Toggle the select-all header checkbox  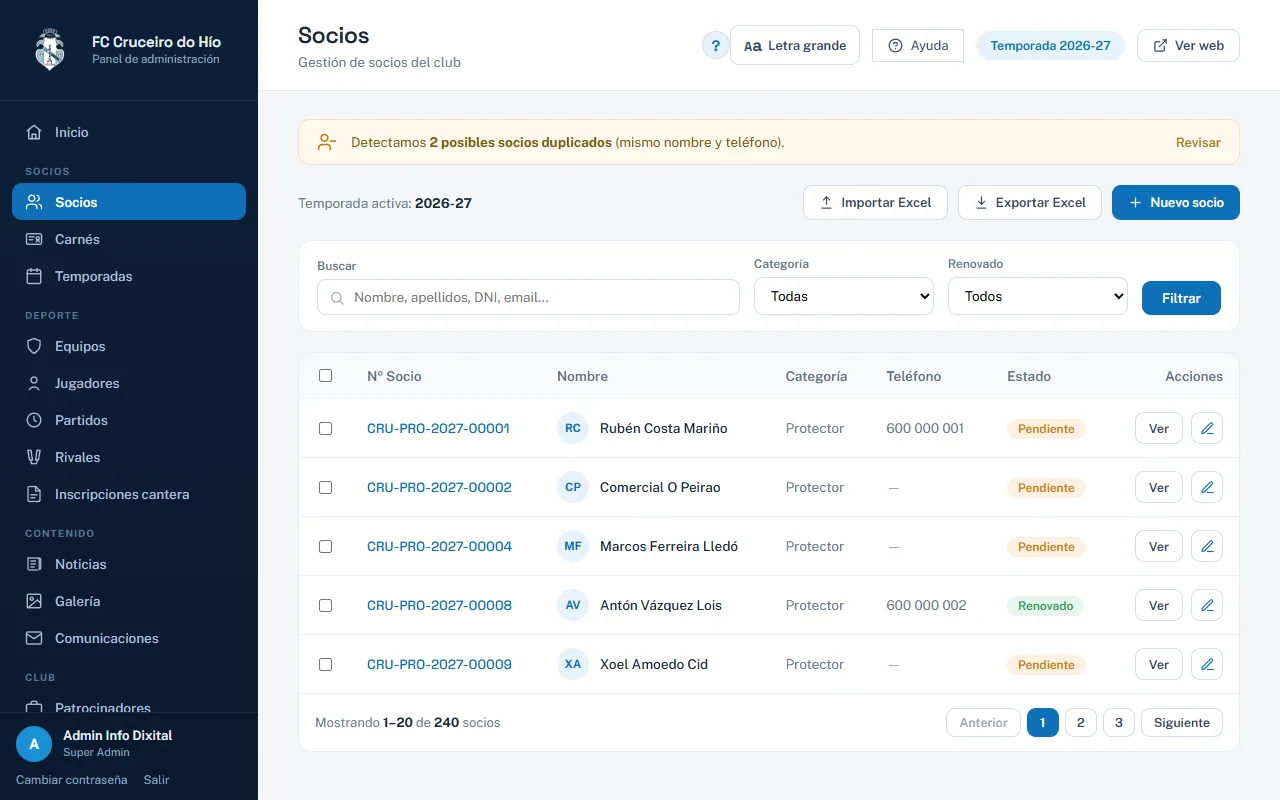(x=325, y=376)
